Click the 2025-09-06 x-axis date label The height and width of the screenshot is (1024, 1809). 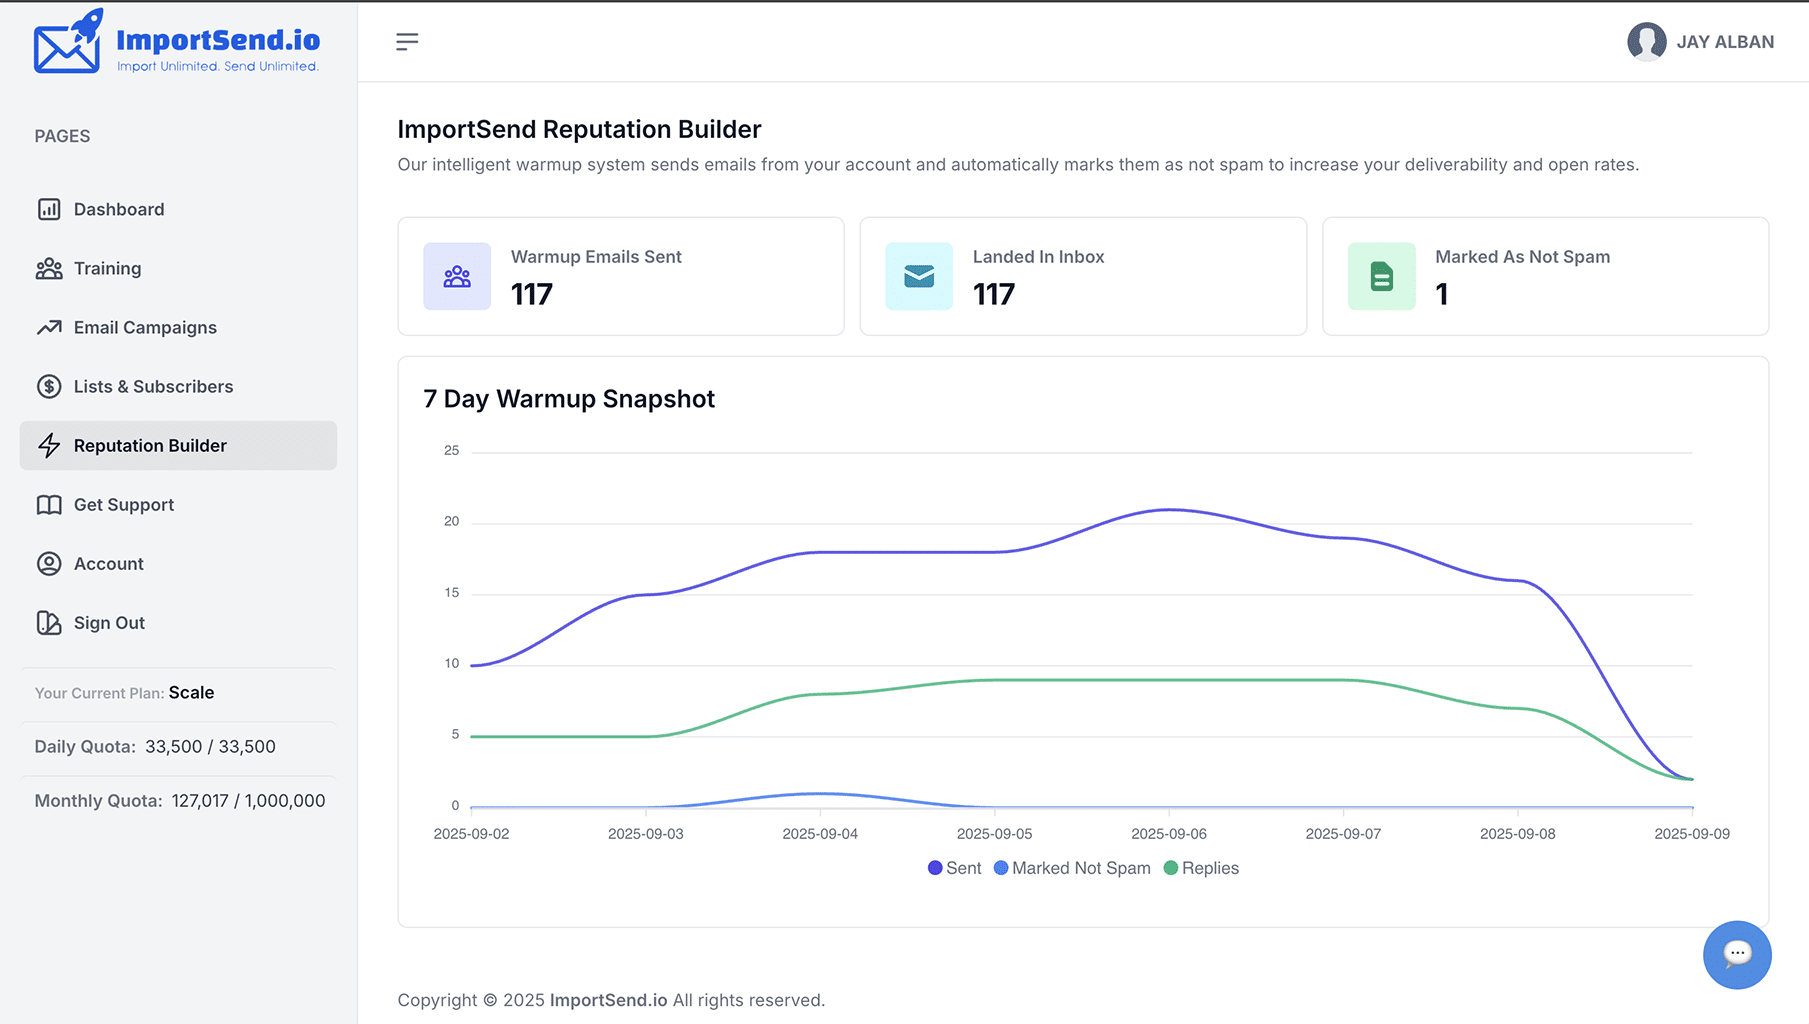point(1169,834)
